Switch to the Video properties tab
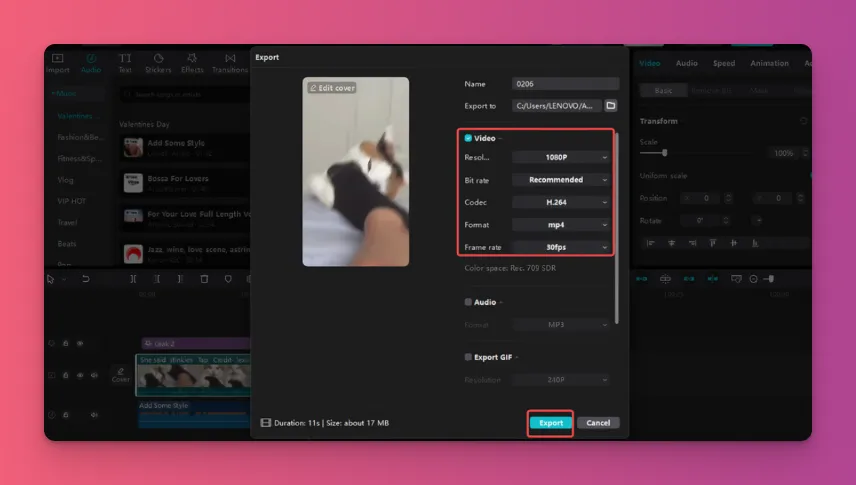 (650, 63)
